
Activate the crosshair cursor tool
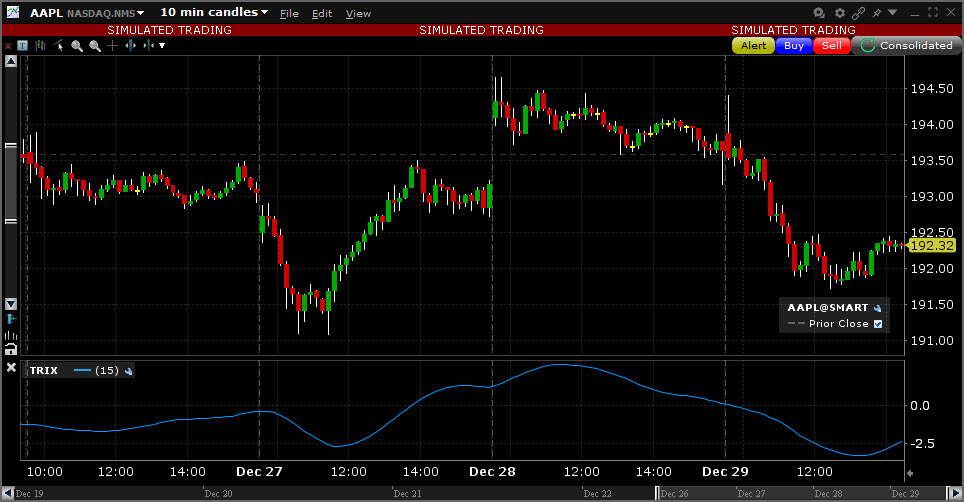tap(113, 45)
